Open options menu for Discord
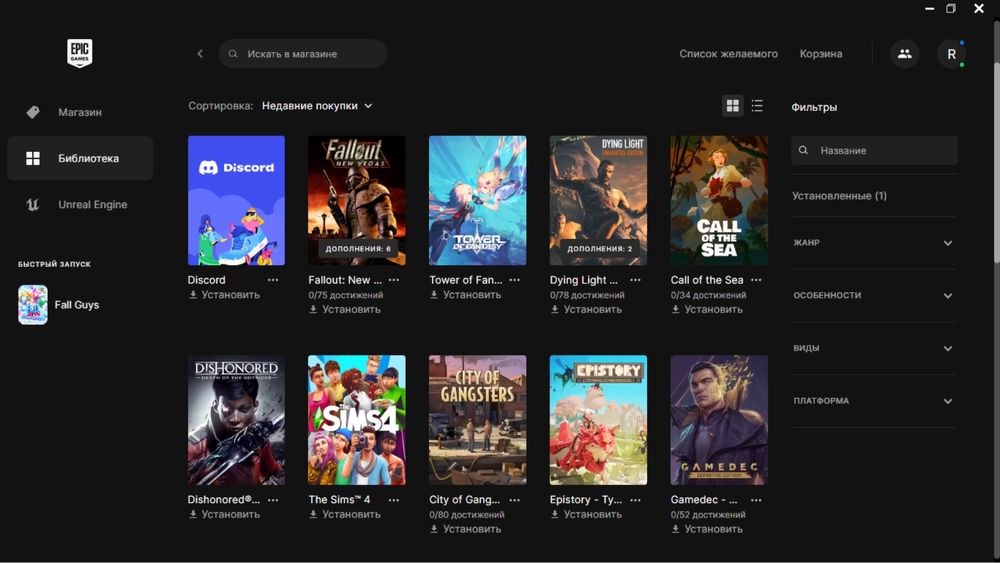 pyautogui.click(x=273, y=280)
